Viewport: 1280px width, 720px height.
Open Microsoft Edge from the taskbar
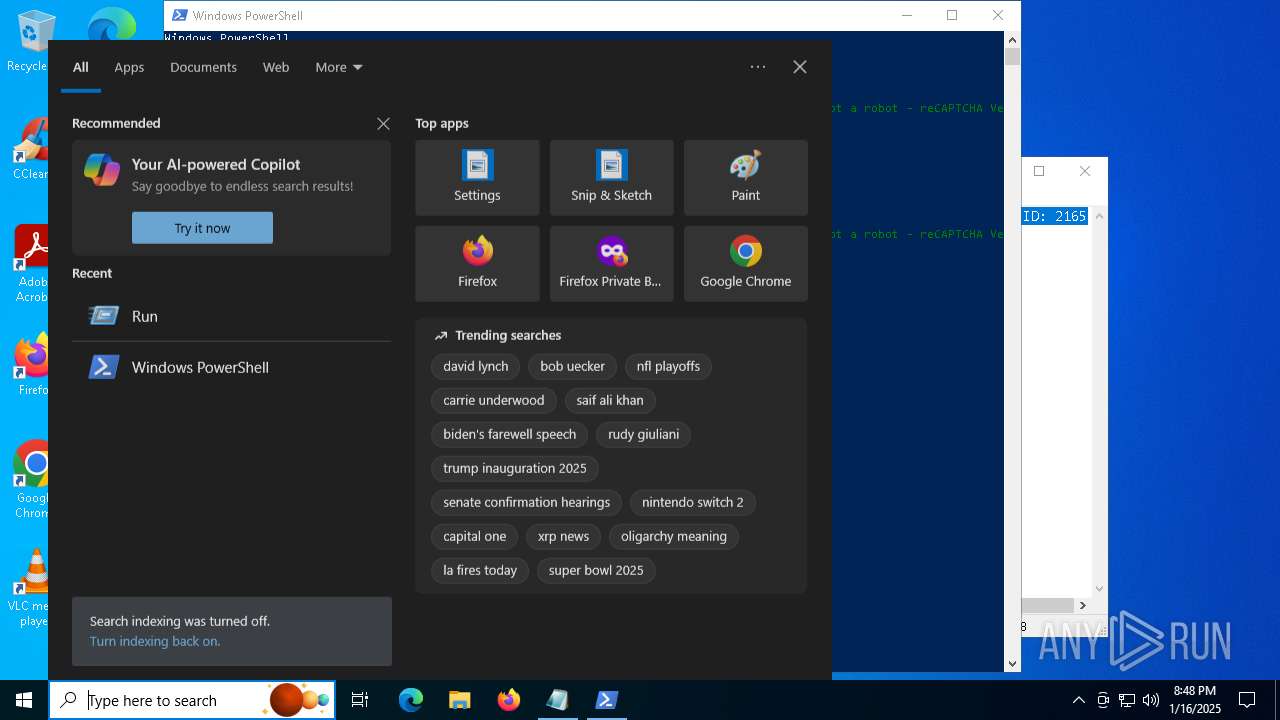411,700
